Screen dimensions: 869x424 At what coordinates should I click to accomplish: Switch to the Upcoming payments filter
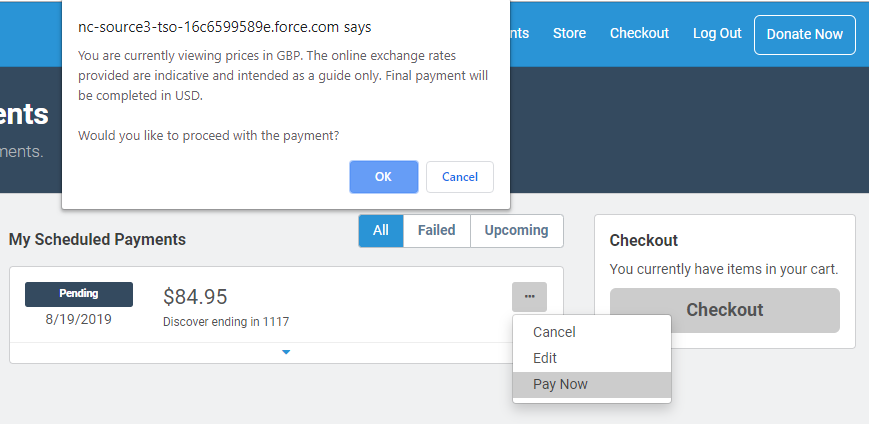516,231
